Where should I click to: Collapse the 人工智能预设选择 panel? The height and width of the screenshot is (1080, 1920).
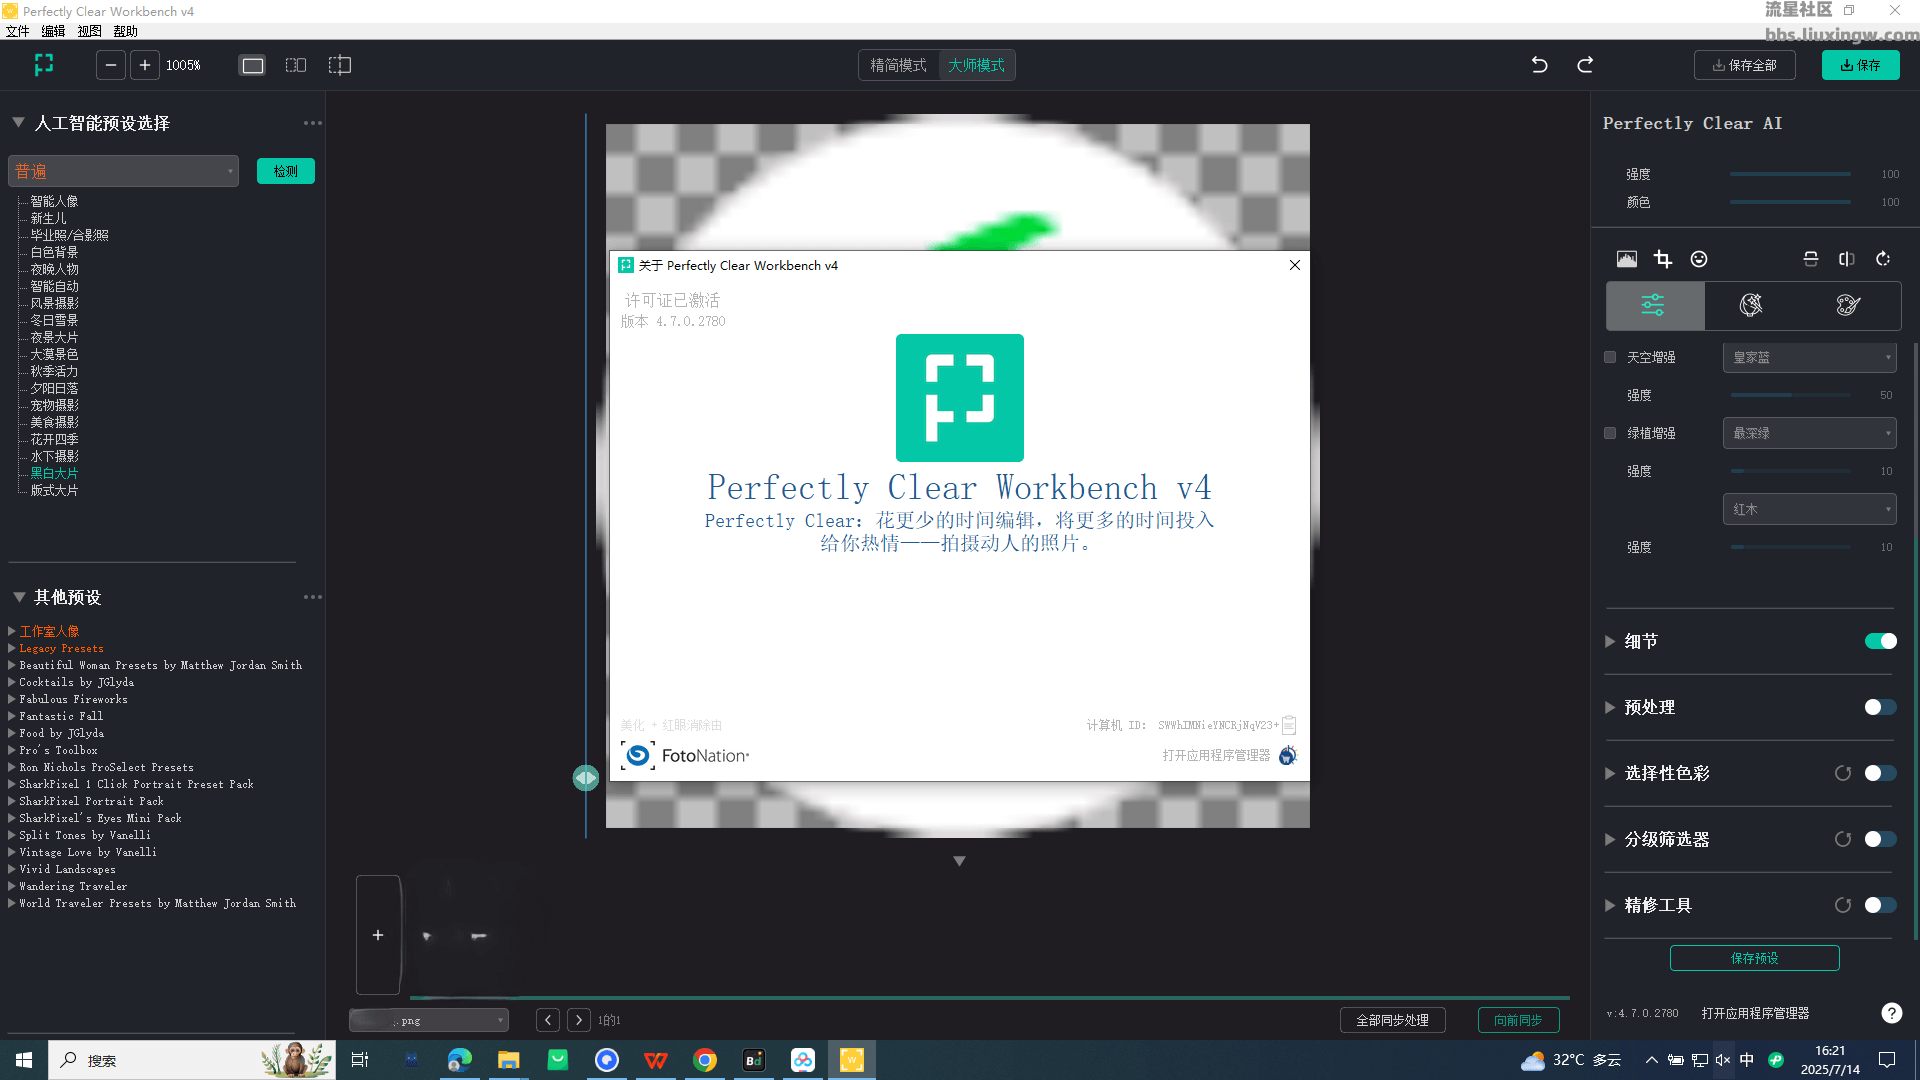click(18, 122)
